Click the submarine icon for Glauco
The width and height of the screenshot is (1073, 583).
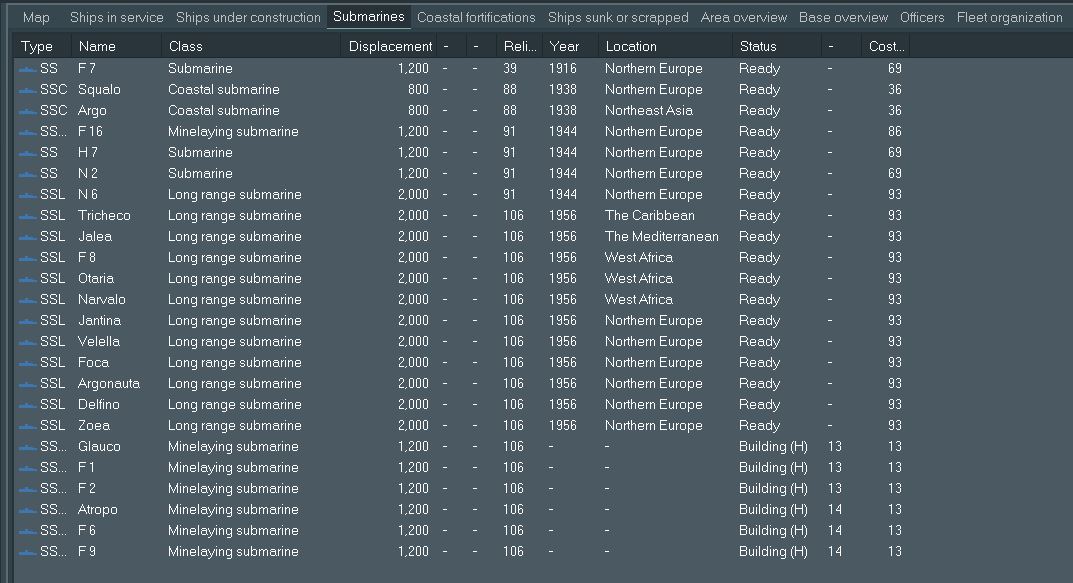coord(27,447)
